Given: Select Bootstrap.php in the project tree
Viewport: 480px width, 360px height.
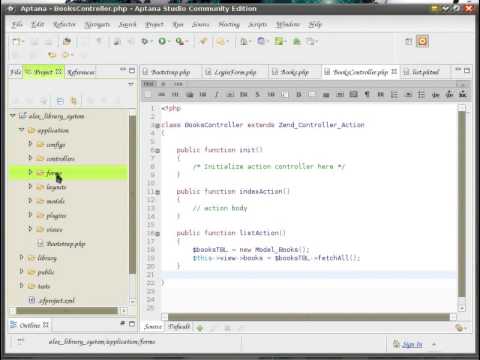Looking at the screenshot, I should pyautogui.click(x=66, y=244).
